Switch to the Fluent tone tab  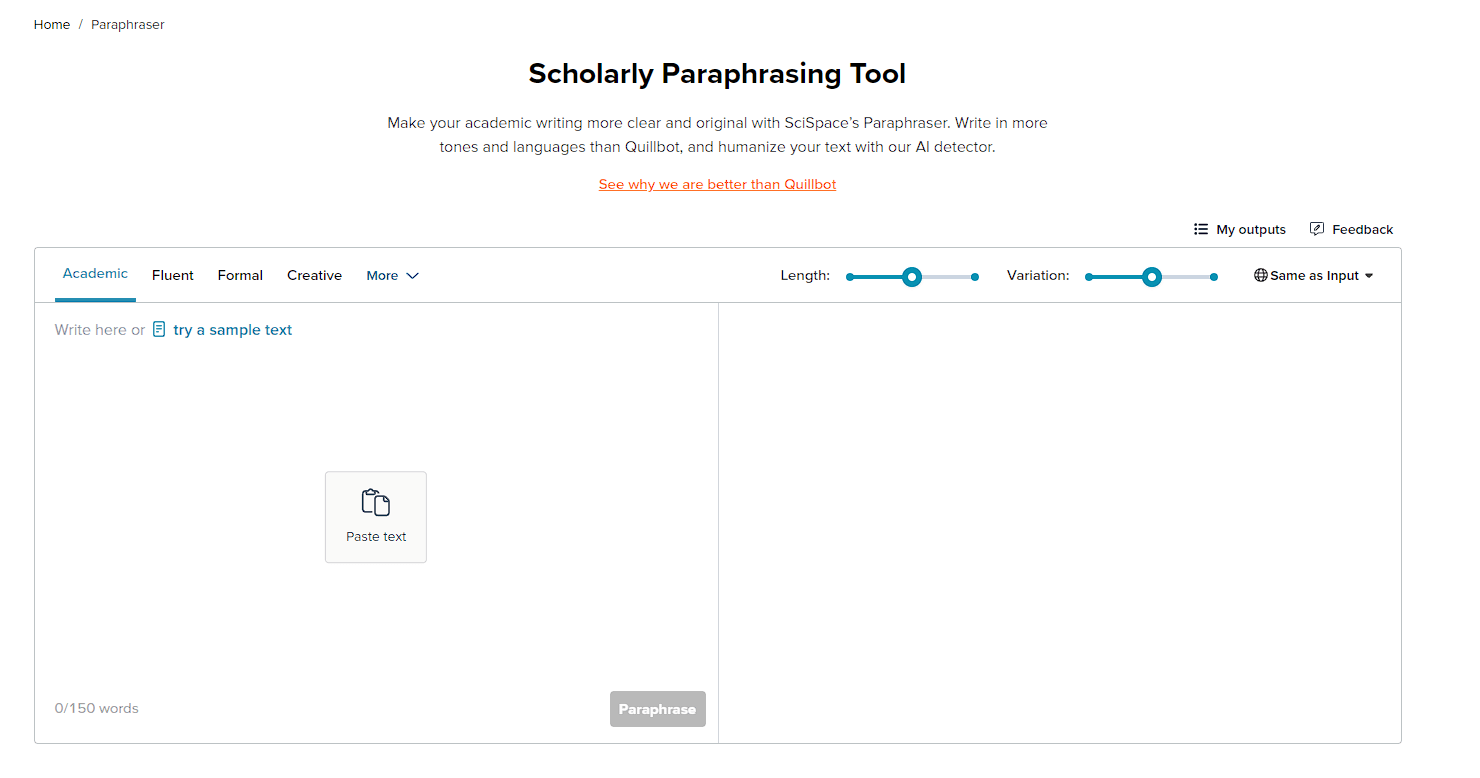(172, 275)
